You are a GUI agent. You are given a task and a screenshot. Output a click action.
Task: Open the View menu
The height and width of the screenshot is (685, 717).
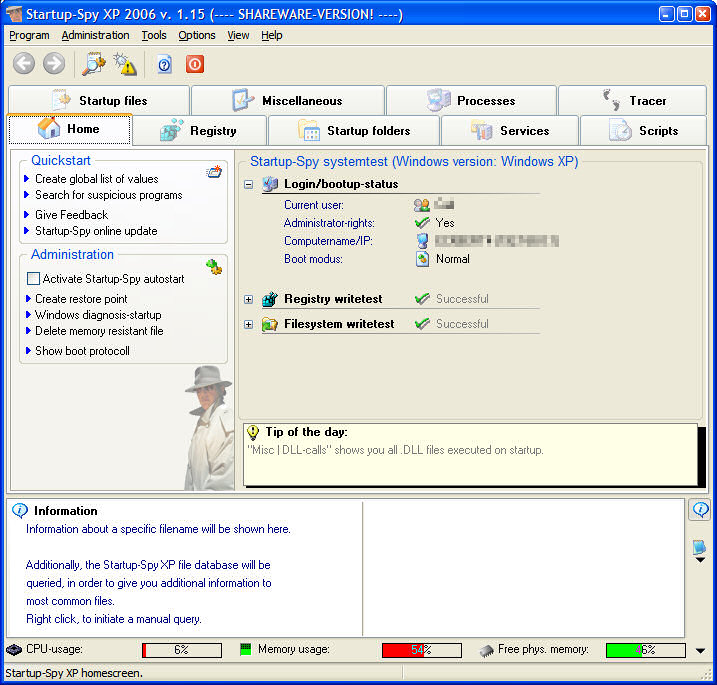238,35
